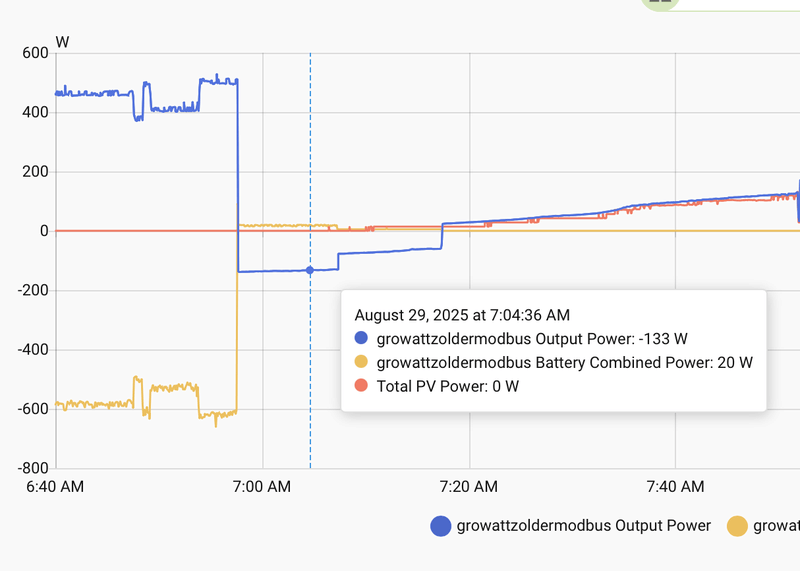Click the W unit label above the y-axis
Image resolution: width=800 pixels, height=571 pixels.
pos(62,41)
